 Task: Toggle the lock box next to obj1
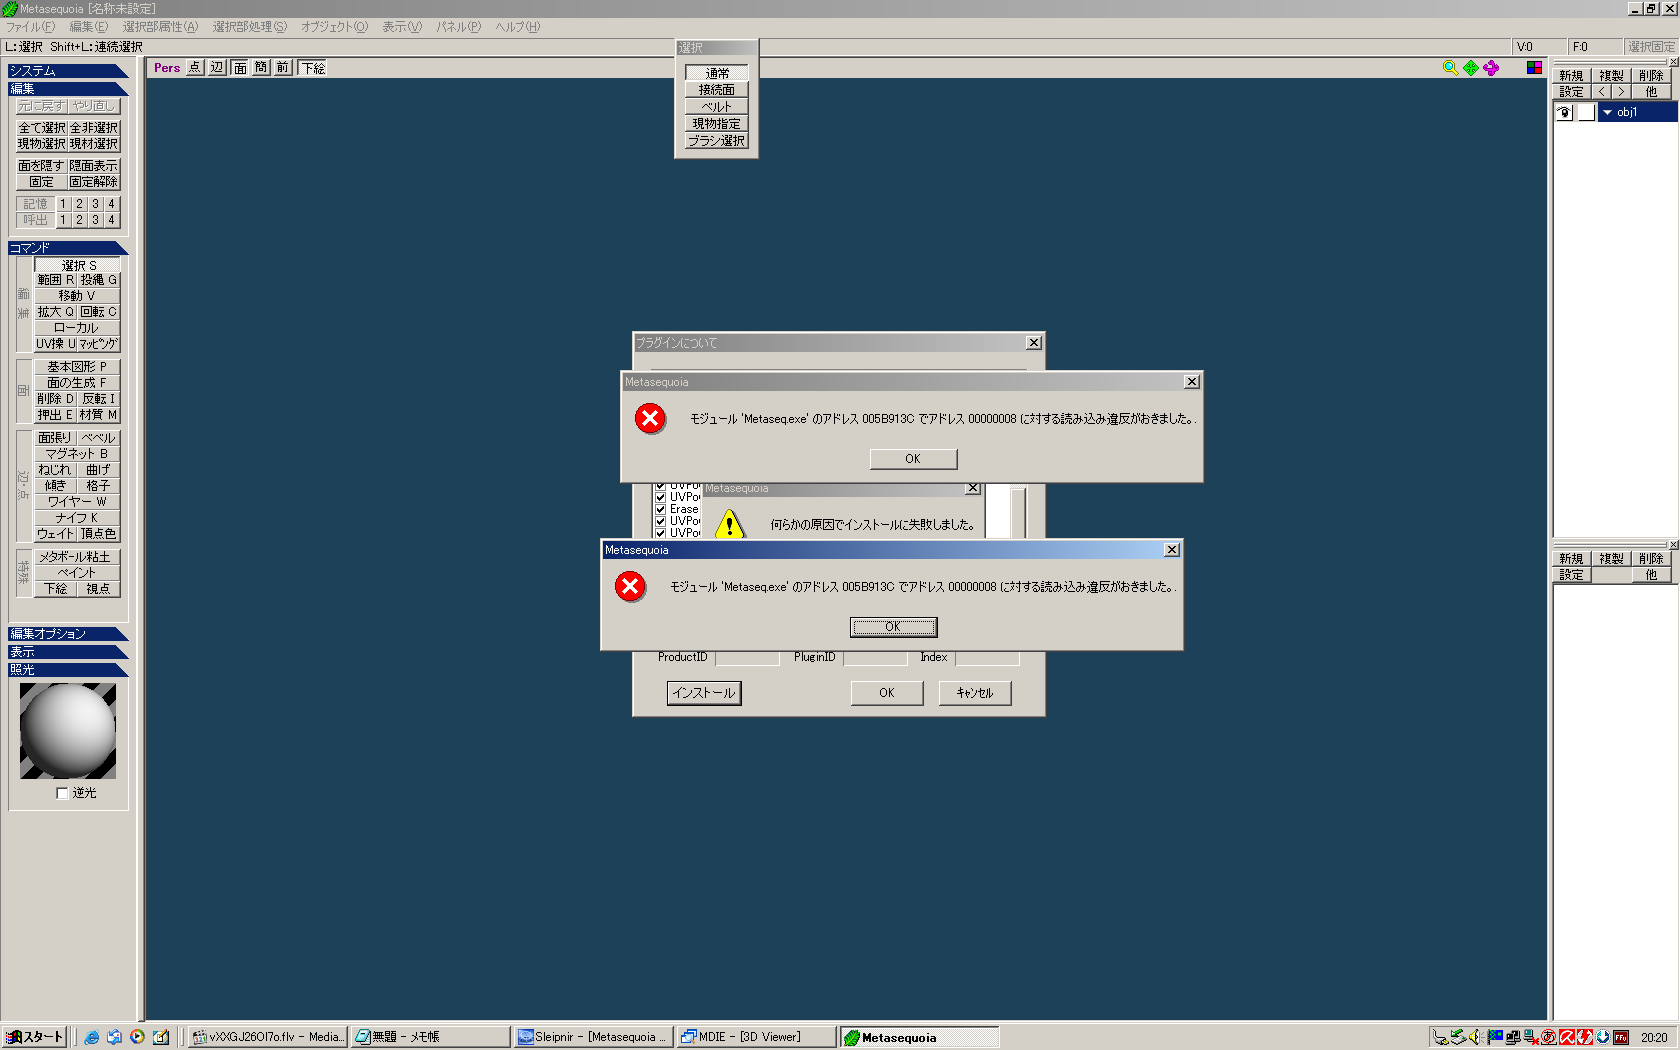pyautogui.click(x=1586, y=112)
